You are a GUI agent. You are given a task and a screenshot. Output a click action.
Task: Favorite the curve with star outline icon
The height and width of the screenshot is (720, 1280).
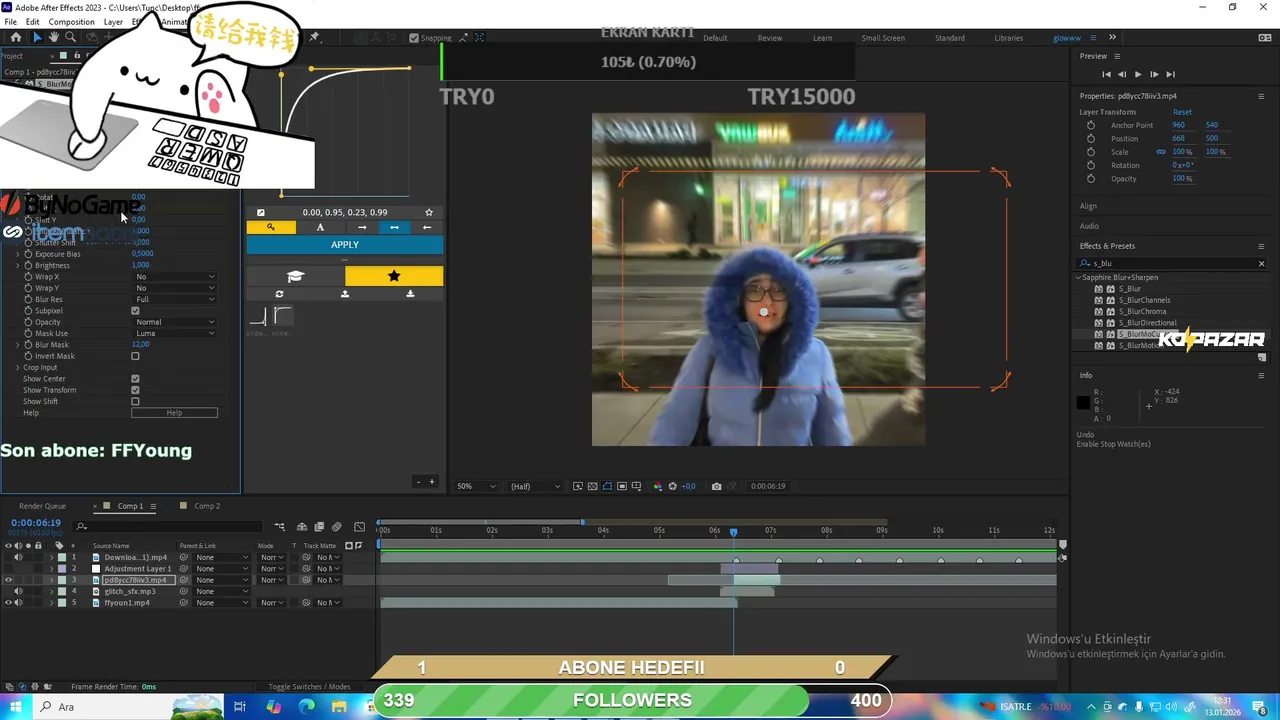[429, 212]
